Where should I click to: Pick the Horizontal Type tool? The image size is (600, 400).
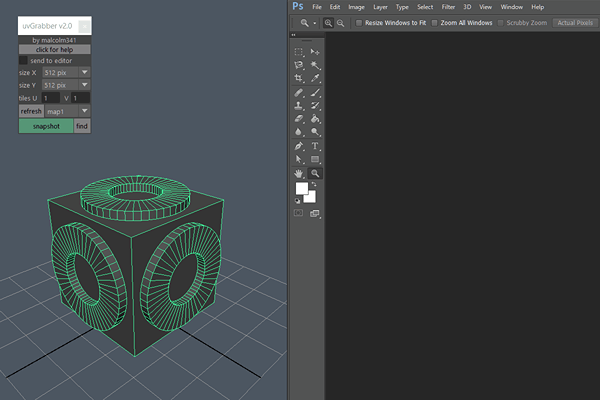(315, 146)
